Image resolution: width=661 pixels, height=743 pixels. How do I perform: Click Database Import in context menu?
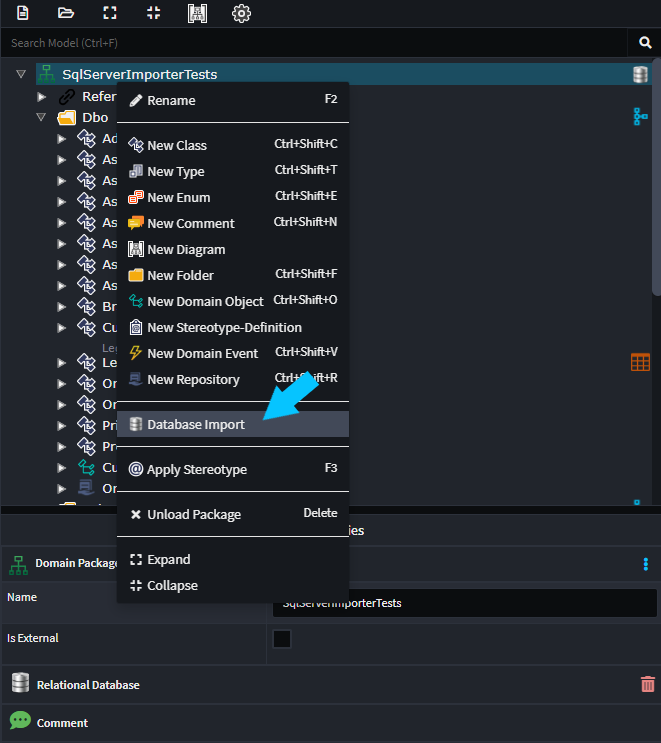point(233,424)
